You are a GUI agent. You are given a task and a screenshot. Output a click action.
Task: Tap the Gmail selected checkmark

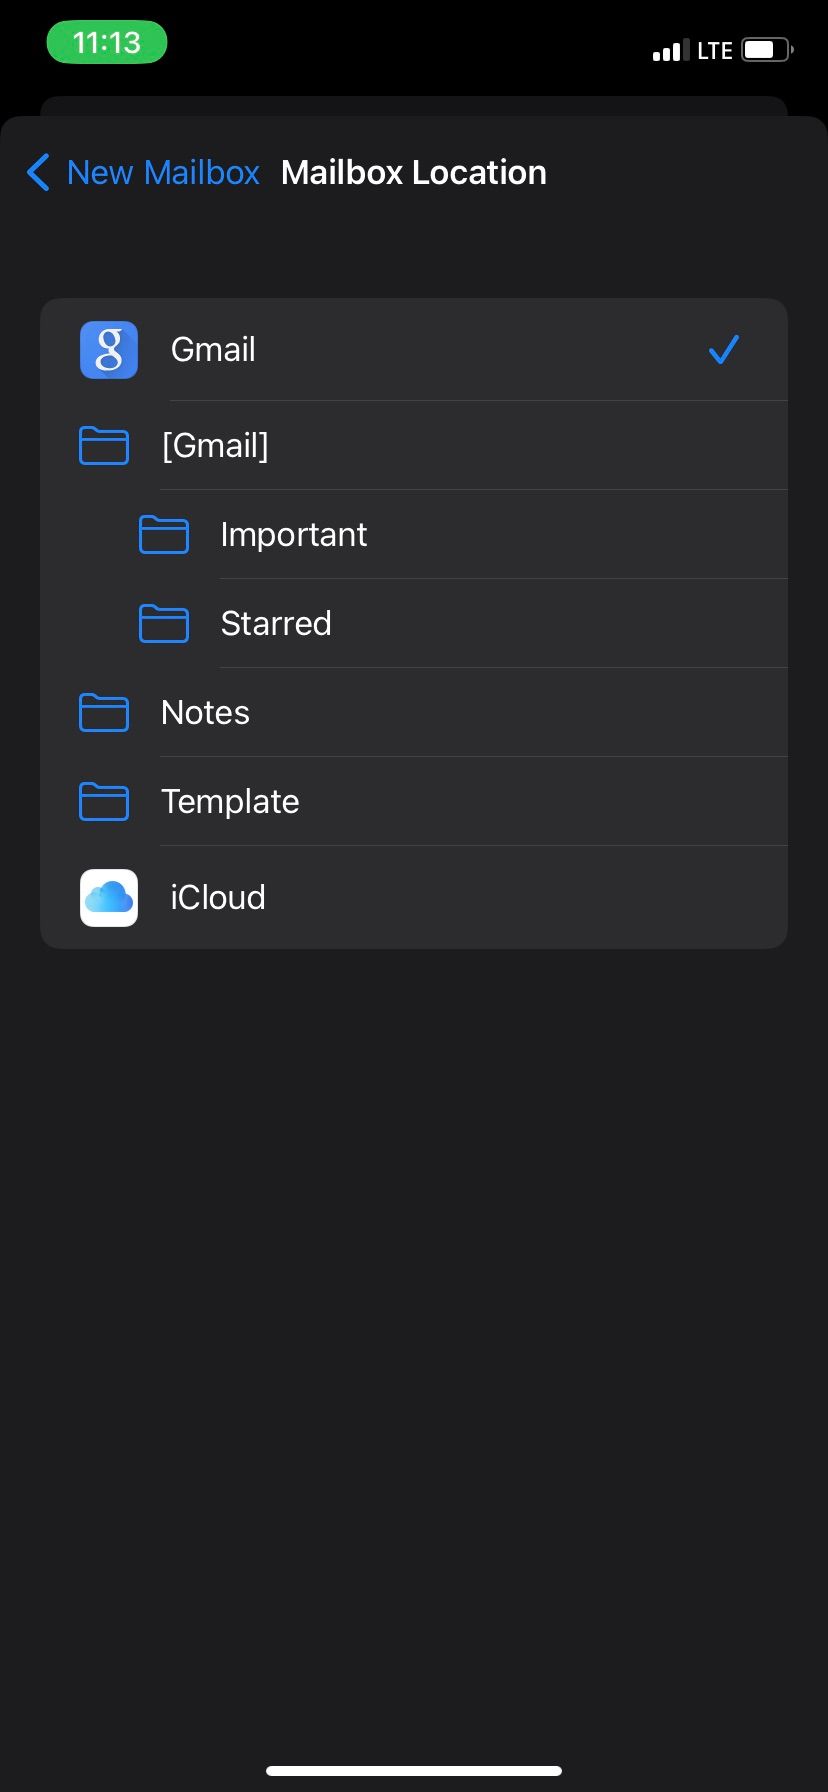[x=723, y=350]
